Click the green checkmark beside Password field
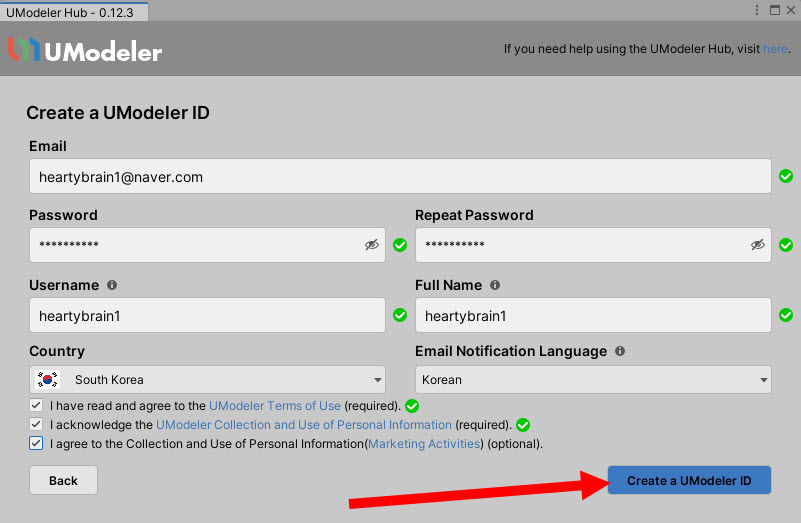 pos(400,245)
